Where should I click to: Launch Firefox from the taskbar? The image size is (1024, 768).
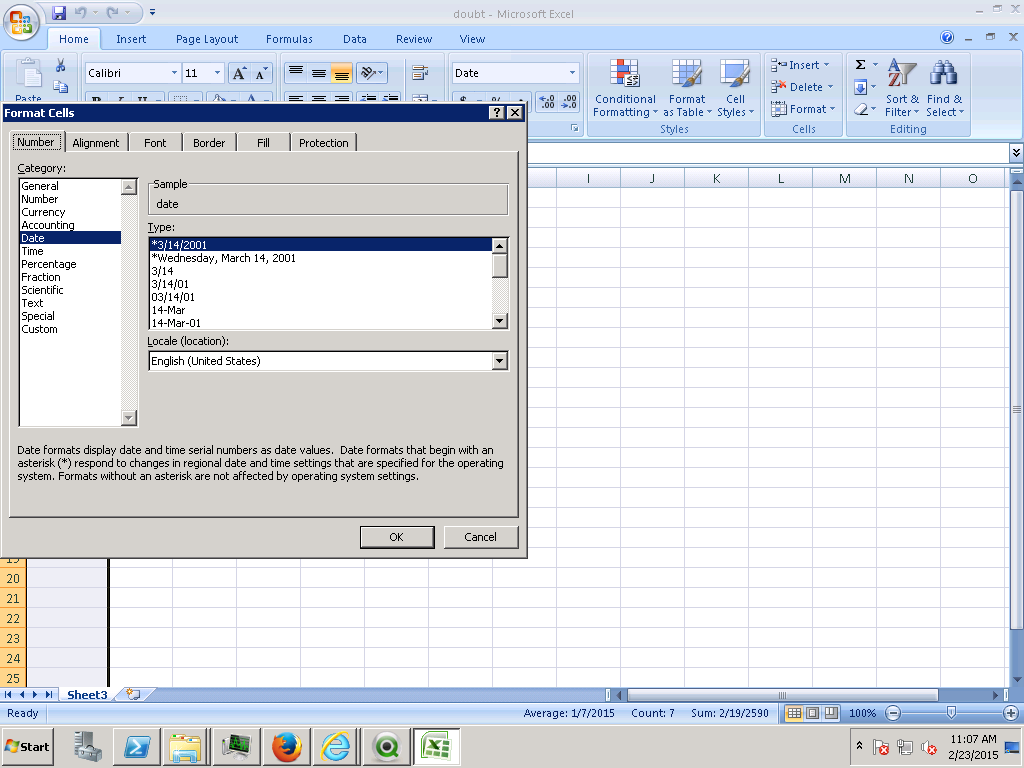[x=286, y=746]
